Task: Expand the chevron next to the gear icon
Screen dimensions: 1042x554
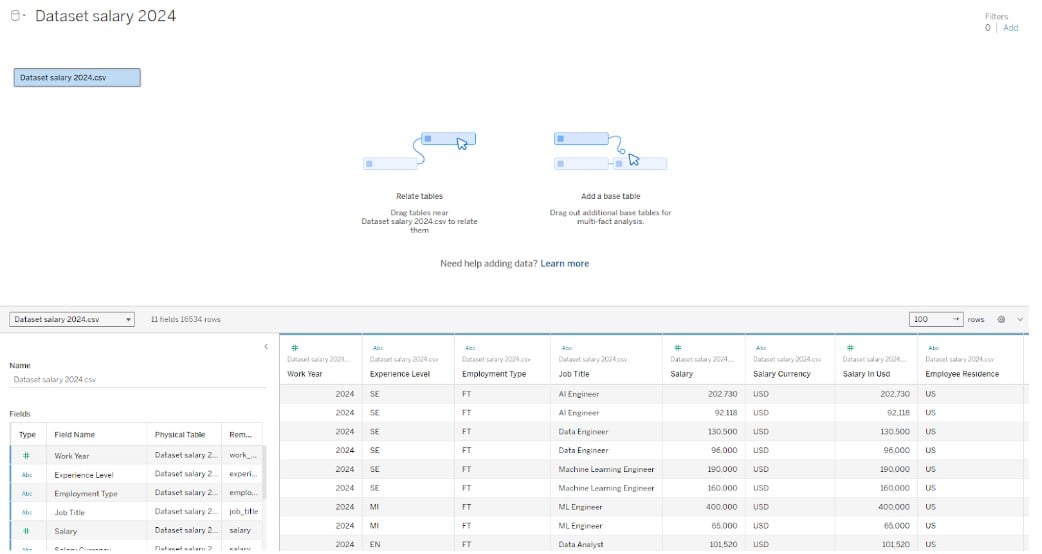Action: point(1020,319)
